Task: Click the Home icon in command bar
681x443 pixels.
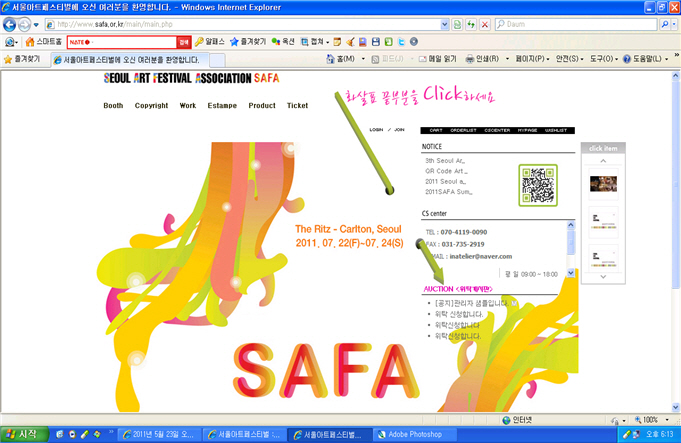Action: [340, 60]
